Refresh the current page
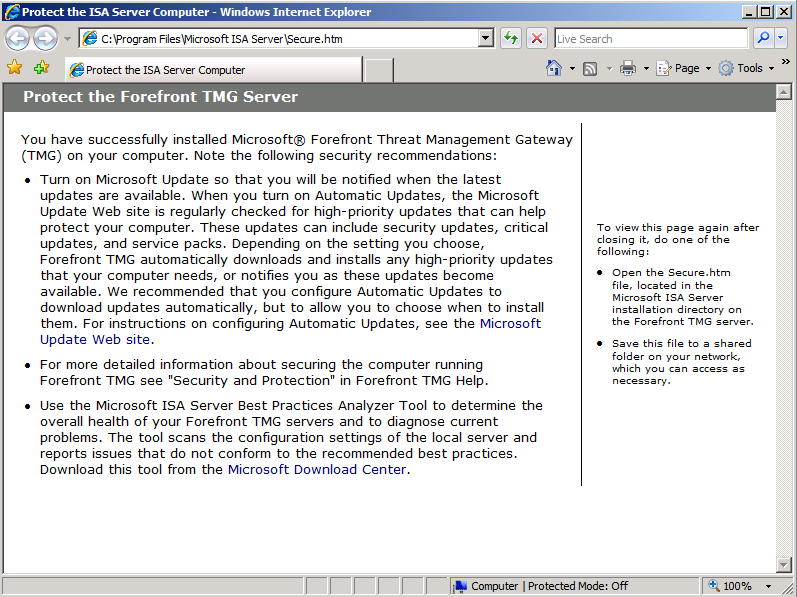797x597 pixels. pos(511,38)
